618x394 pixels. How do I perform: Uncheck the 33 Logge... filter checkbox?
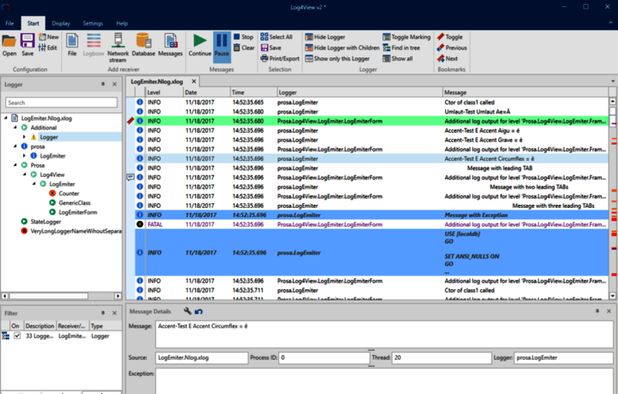point(17,336)
